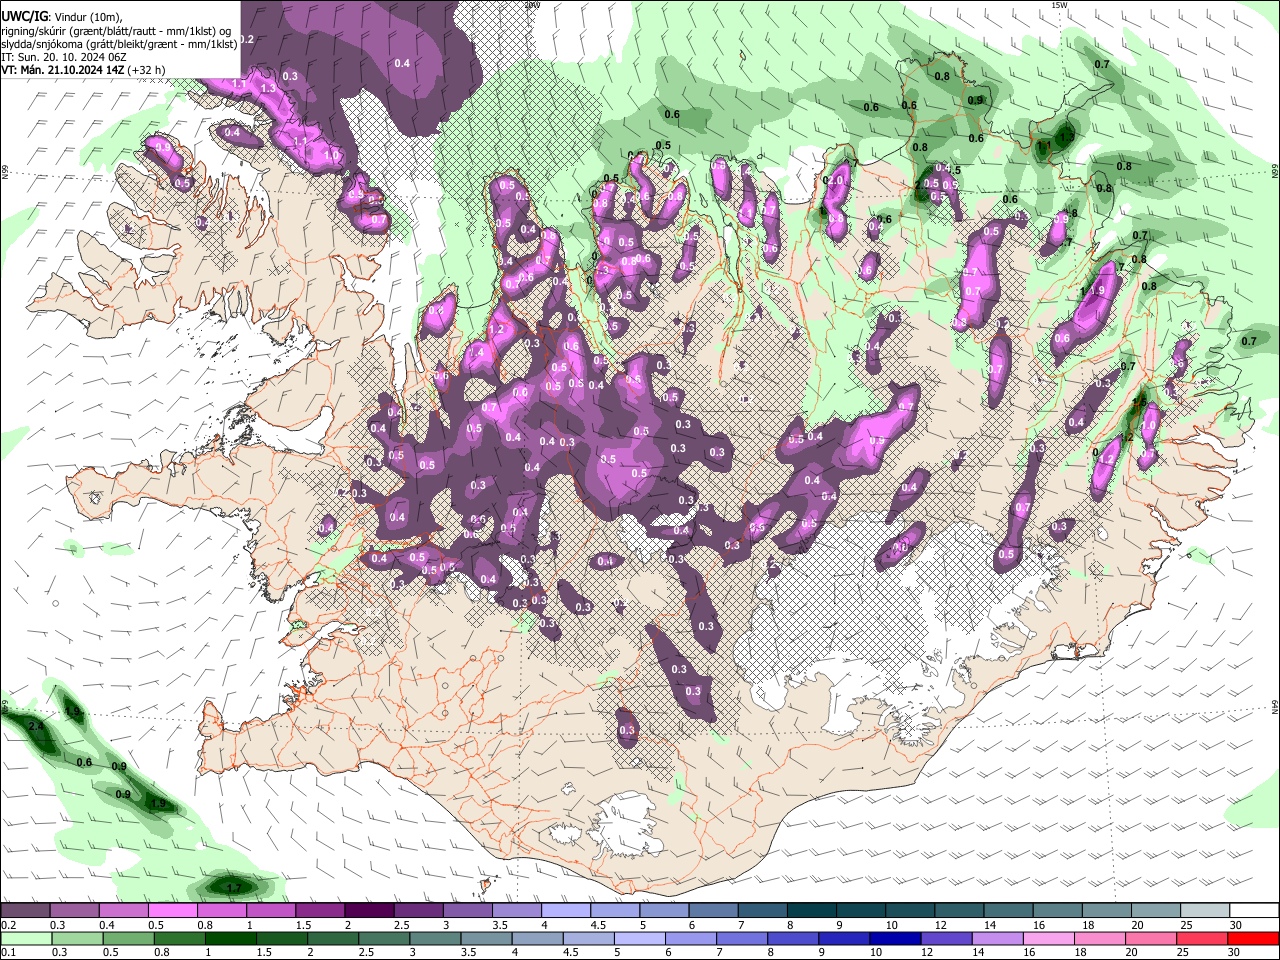
Task: Click the grey-green rain swatch between 3 and 3.5
Action: tap(436, 939)
